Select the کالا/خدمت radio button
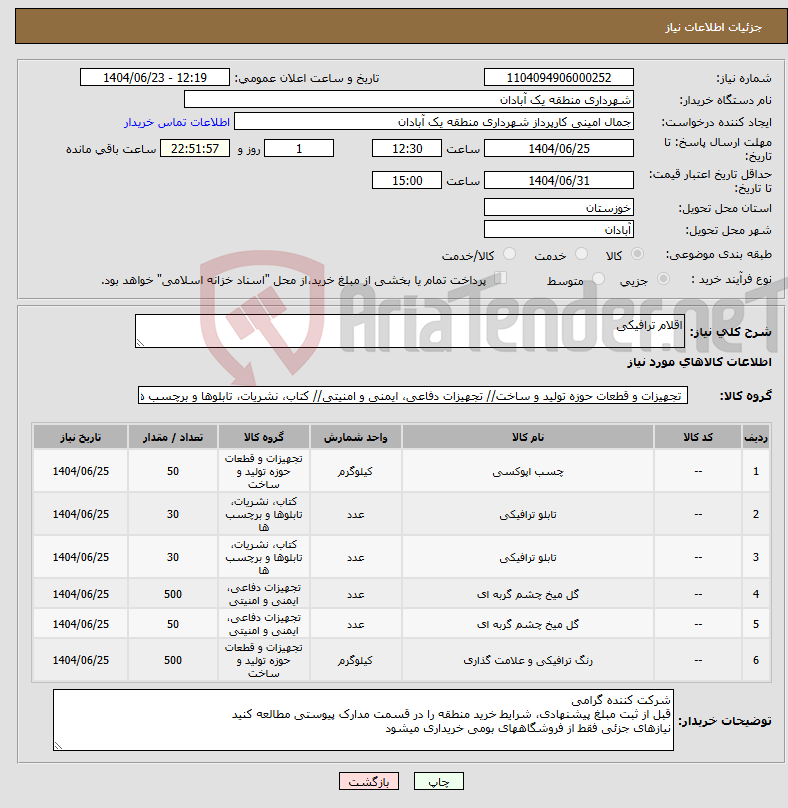788x808 pixels. pyautogui.click(x=509, y=254)
